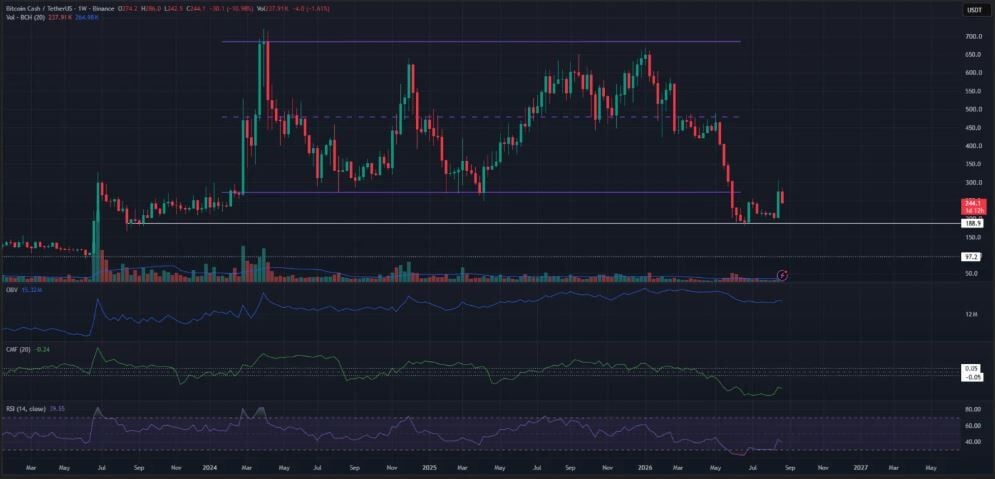This screenshot has height=479, width=995.
Task: Click the pink lightning event icon
Action: (x=783, y=275)
